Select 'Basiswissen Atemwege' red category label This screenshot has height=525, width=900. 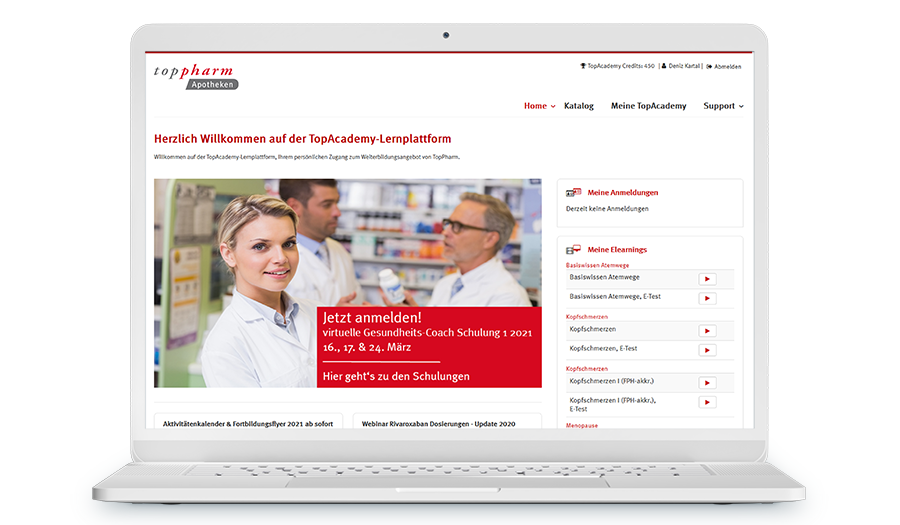(x=598, y=265)
